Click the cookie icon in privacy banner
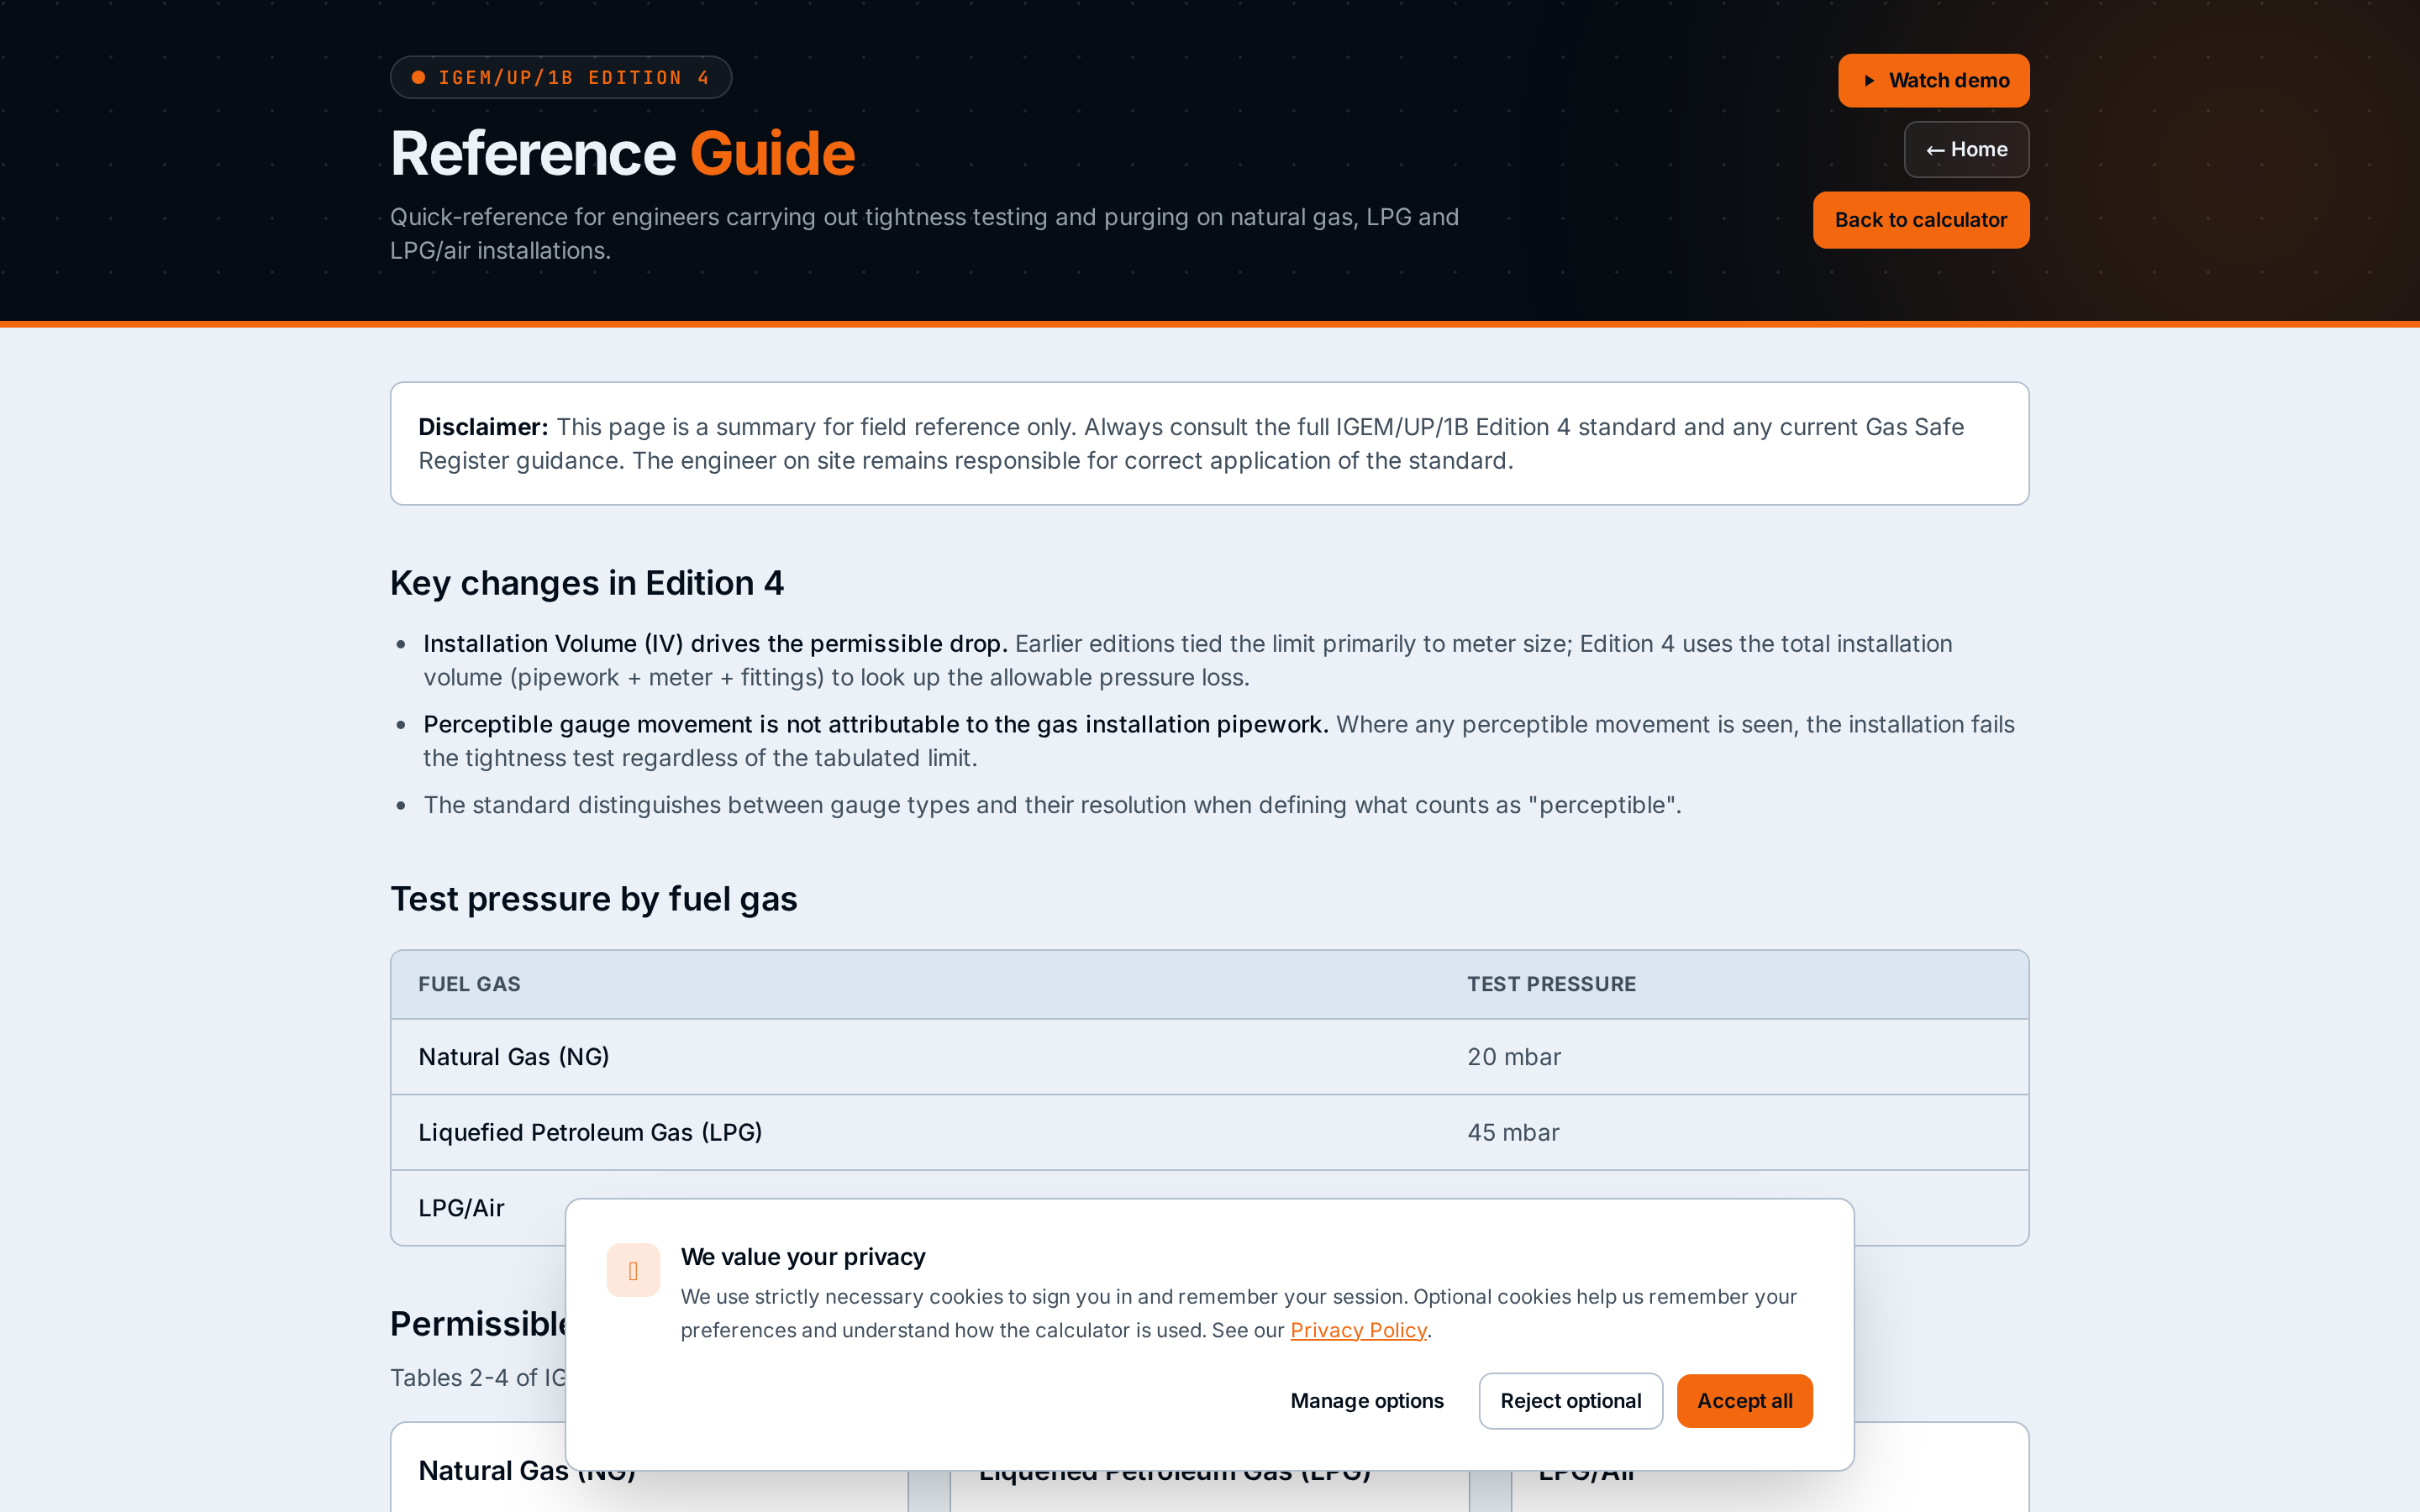 [633, 1270]
